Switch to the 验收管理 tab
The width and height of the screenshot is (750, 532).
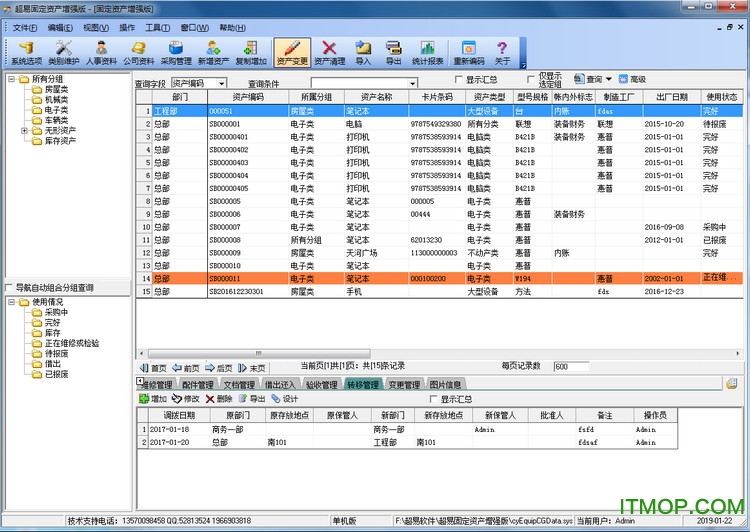click(321, 384)
